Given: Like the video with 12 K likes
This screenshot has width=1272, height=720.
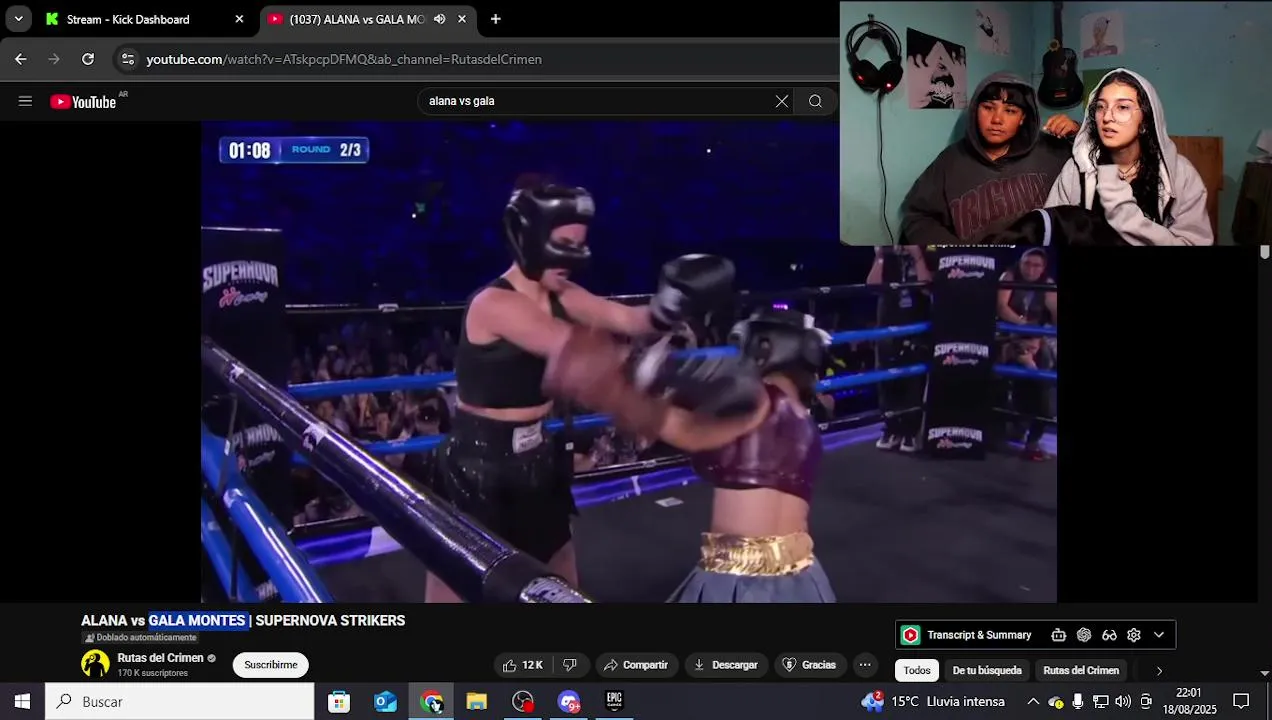Looking at the screenshot, I should [522, 665].
